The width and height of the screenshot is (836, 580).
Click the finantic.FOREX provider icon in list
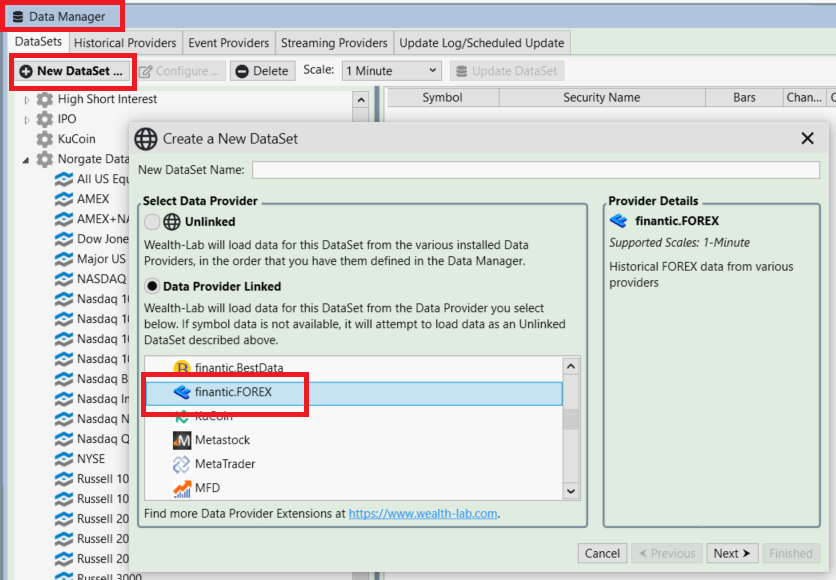coord(182,392)
